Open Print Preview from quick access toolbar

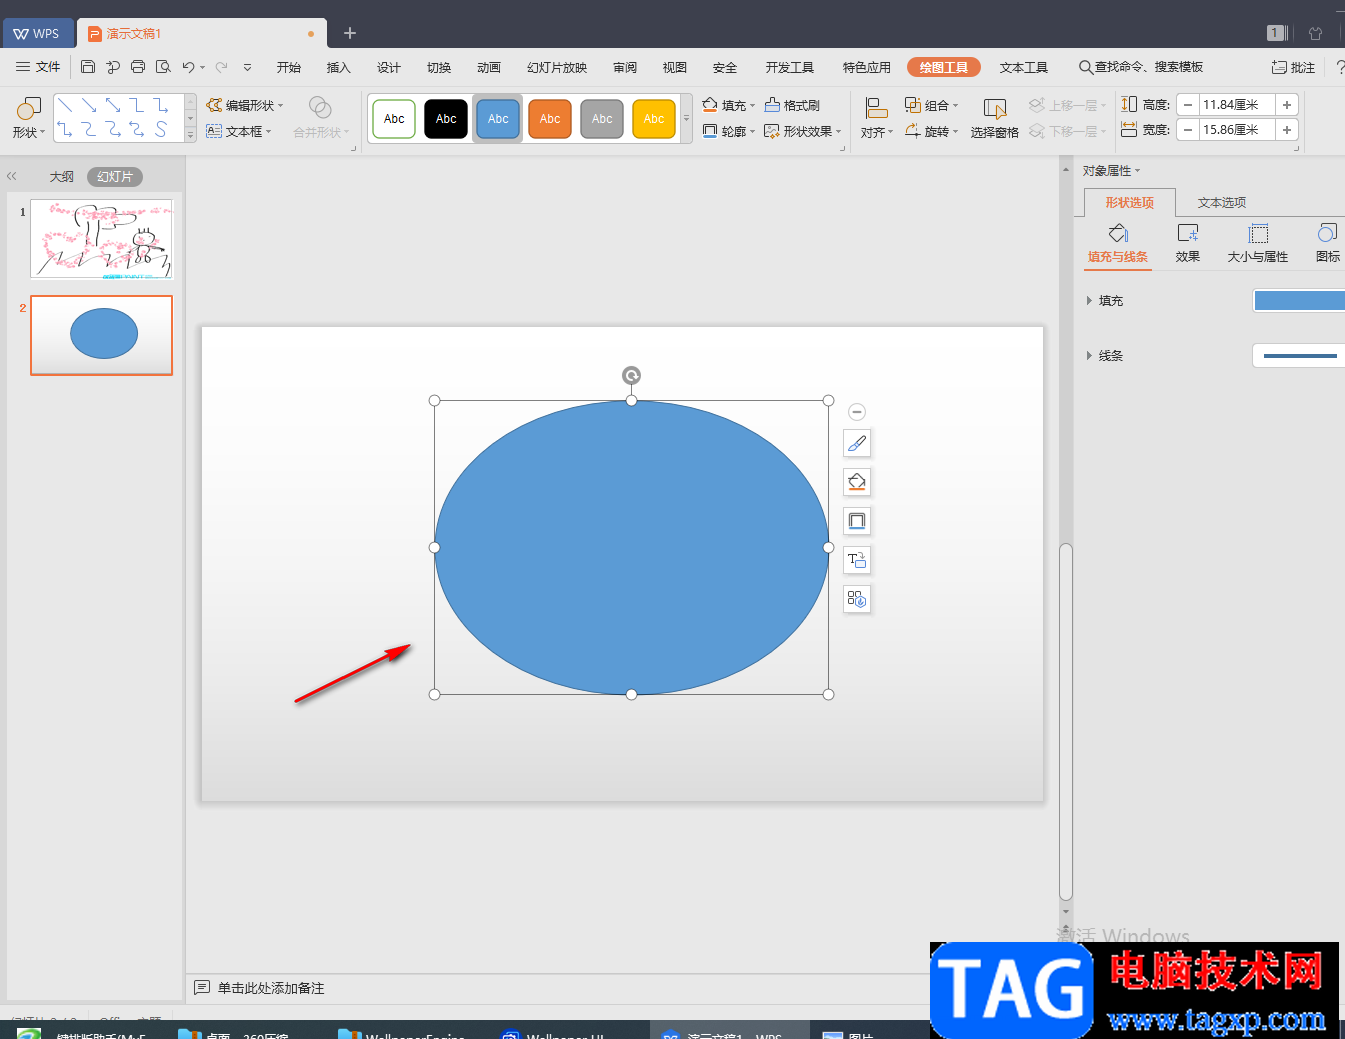(163, 67)
